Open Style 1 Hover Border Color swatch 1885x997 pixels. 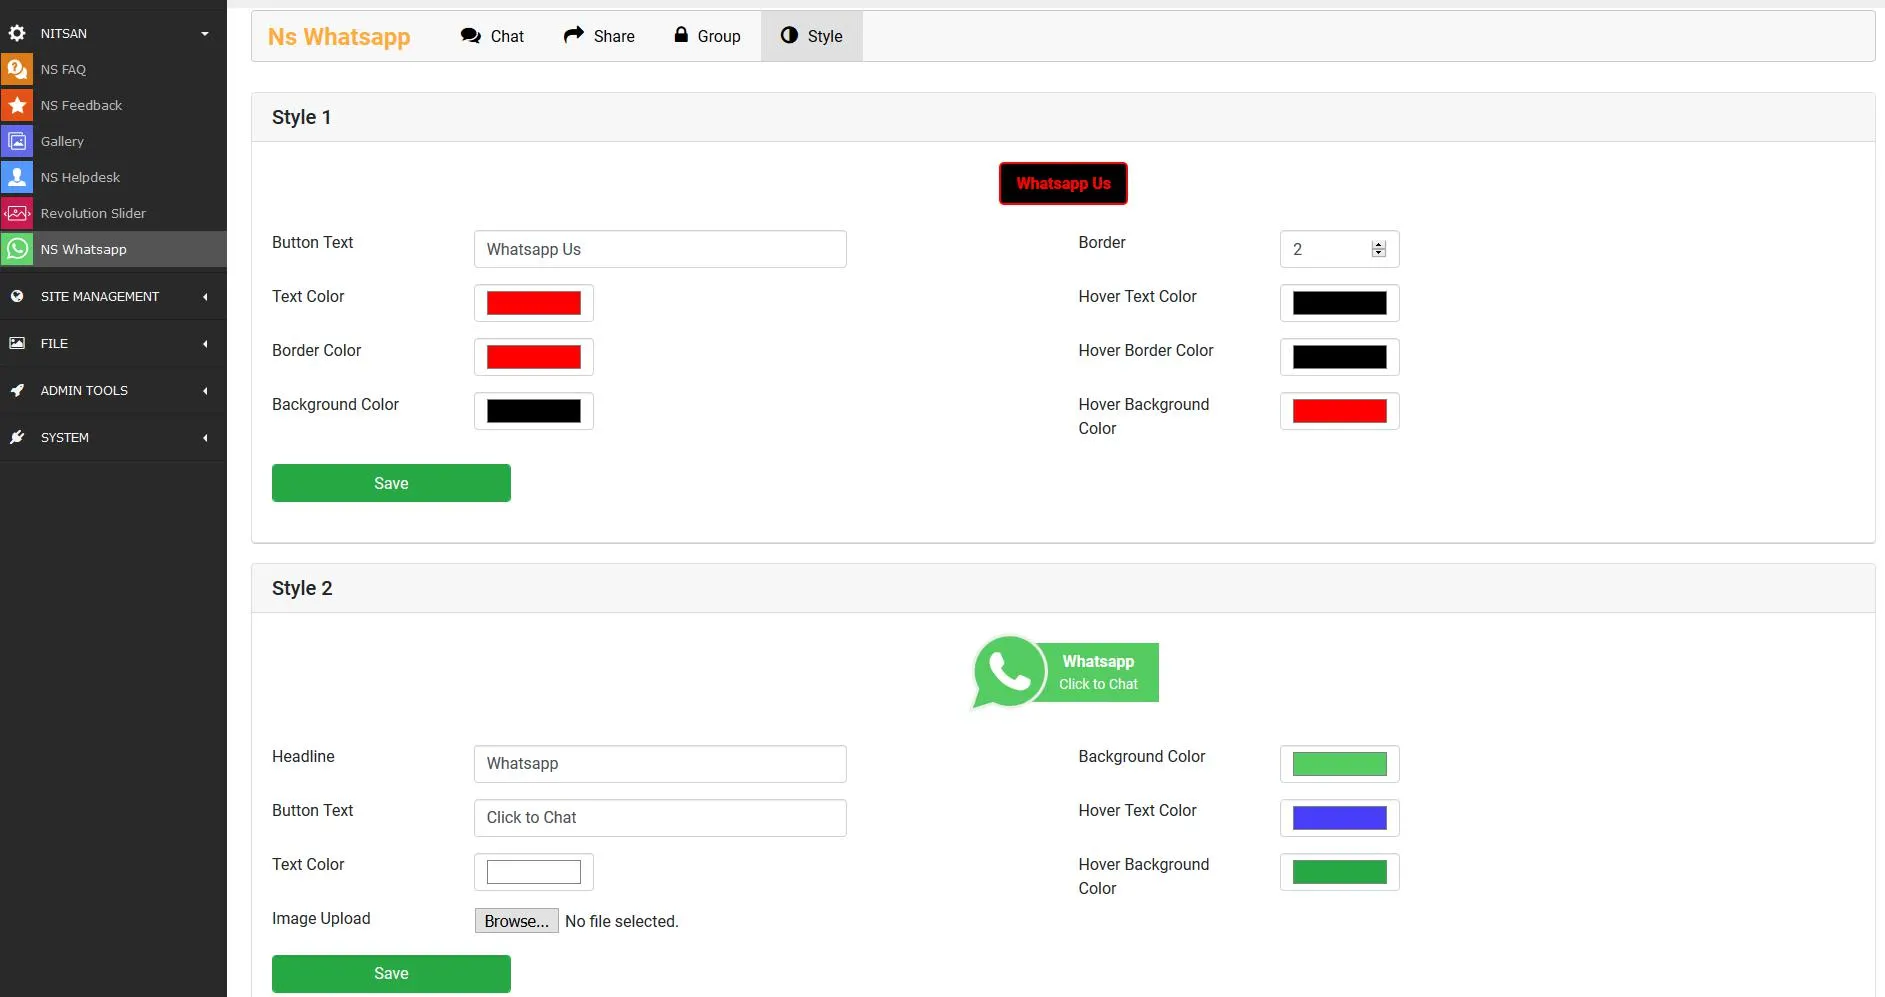tap(1339, 357)
